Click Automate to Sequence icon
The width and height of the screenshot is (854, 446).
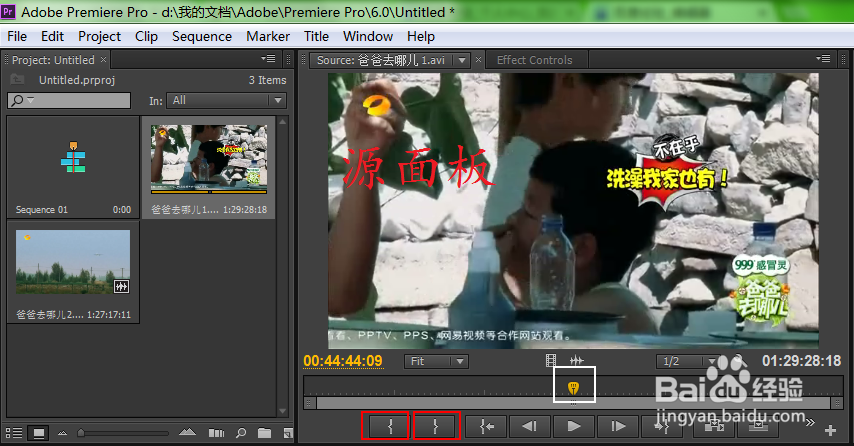[x=216, y=433]
